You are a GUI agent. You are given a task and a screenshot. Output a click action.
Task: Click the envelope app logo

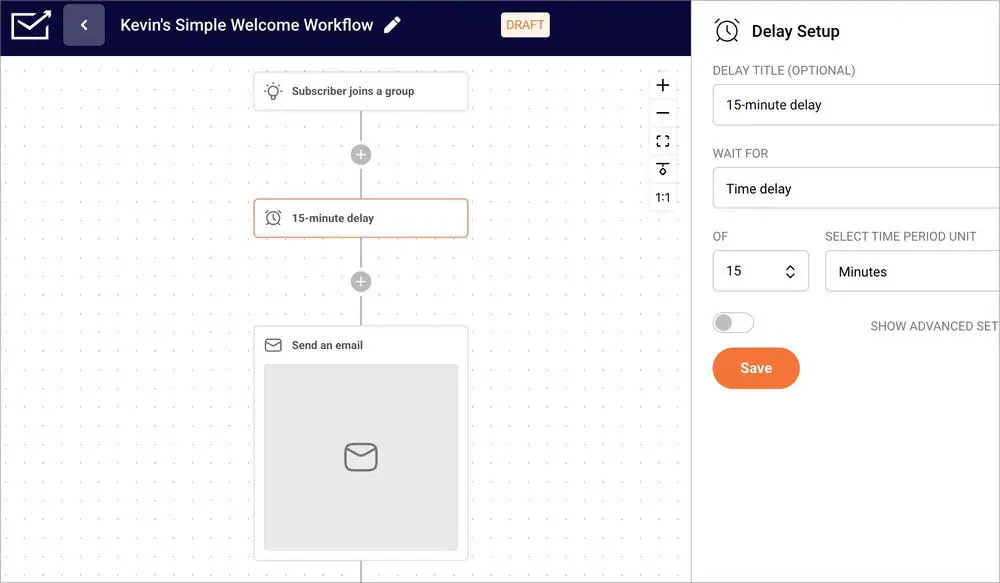31,25
